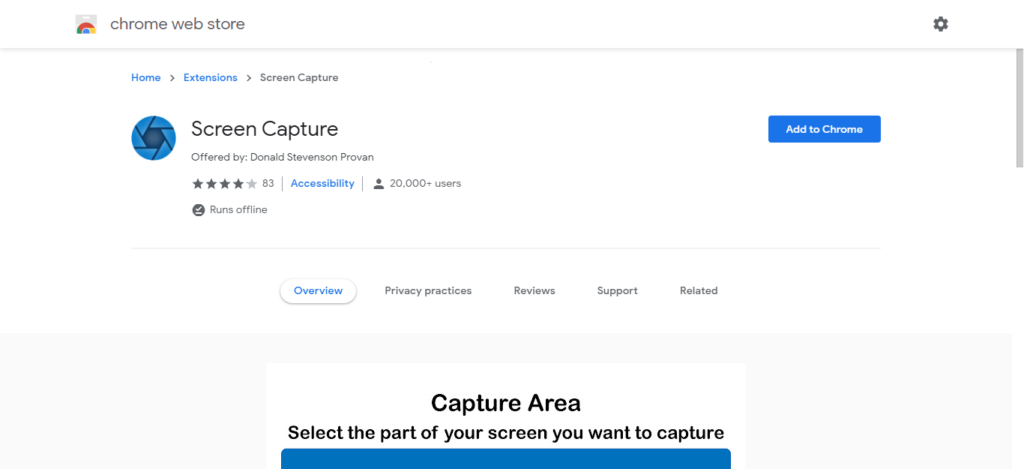Screen dimensions: 1024x469
Task: Open the settings gear icon
Action: point(940,24)
